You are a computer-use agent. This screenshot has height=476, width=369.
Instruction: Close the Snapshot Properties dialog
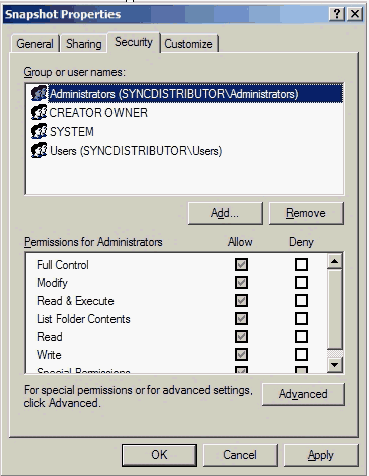point(355,14)
